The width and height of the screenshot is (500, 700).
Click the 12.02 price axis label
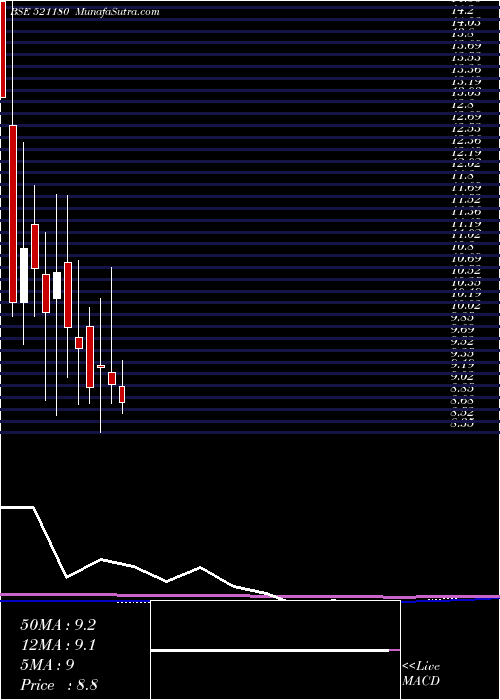pos(466,164)
